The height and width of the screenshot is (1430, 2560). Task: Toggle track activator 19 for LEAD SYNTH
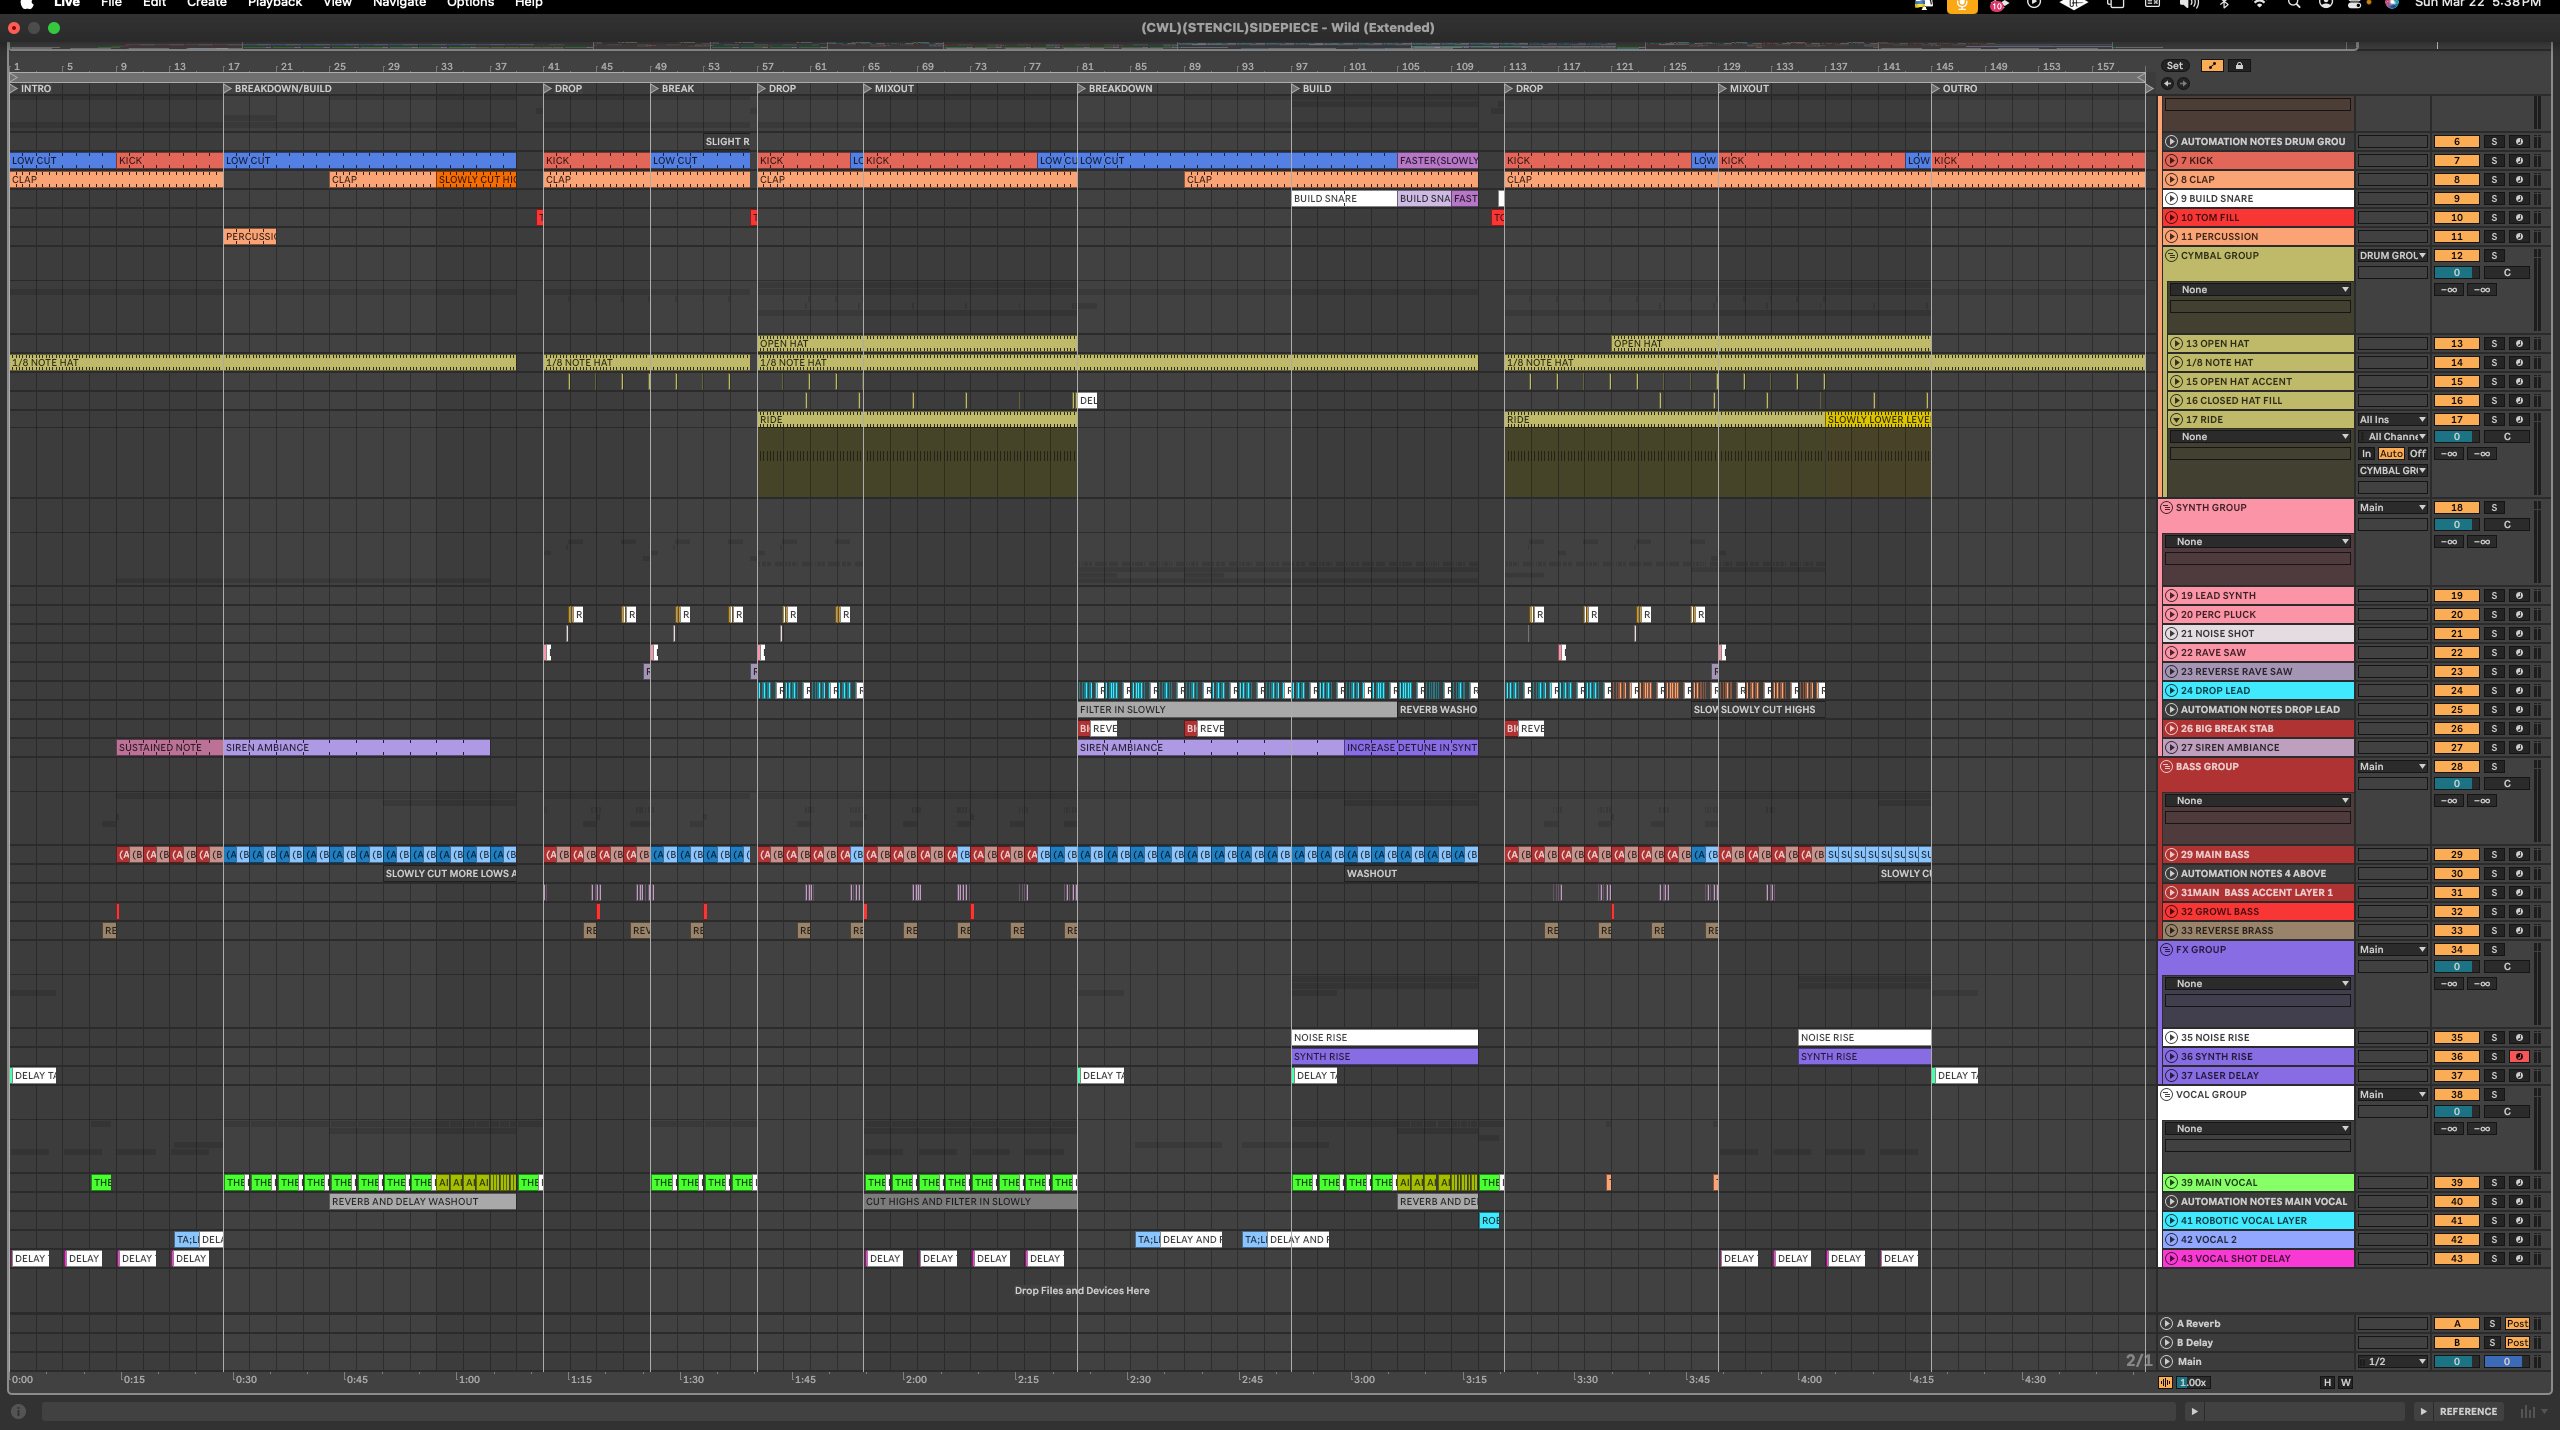pos(2456,596)
